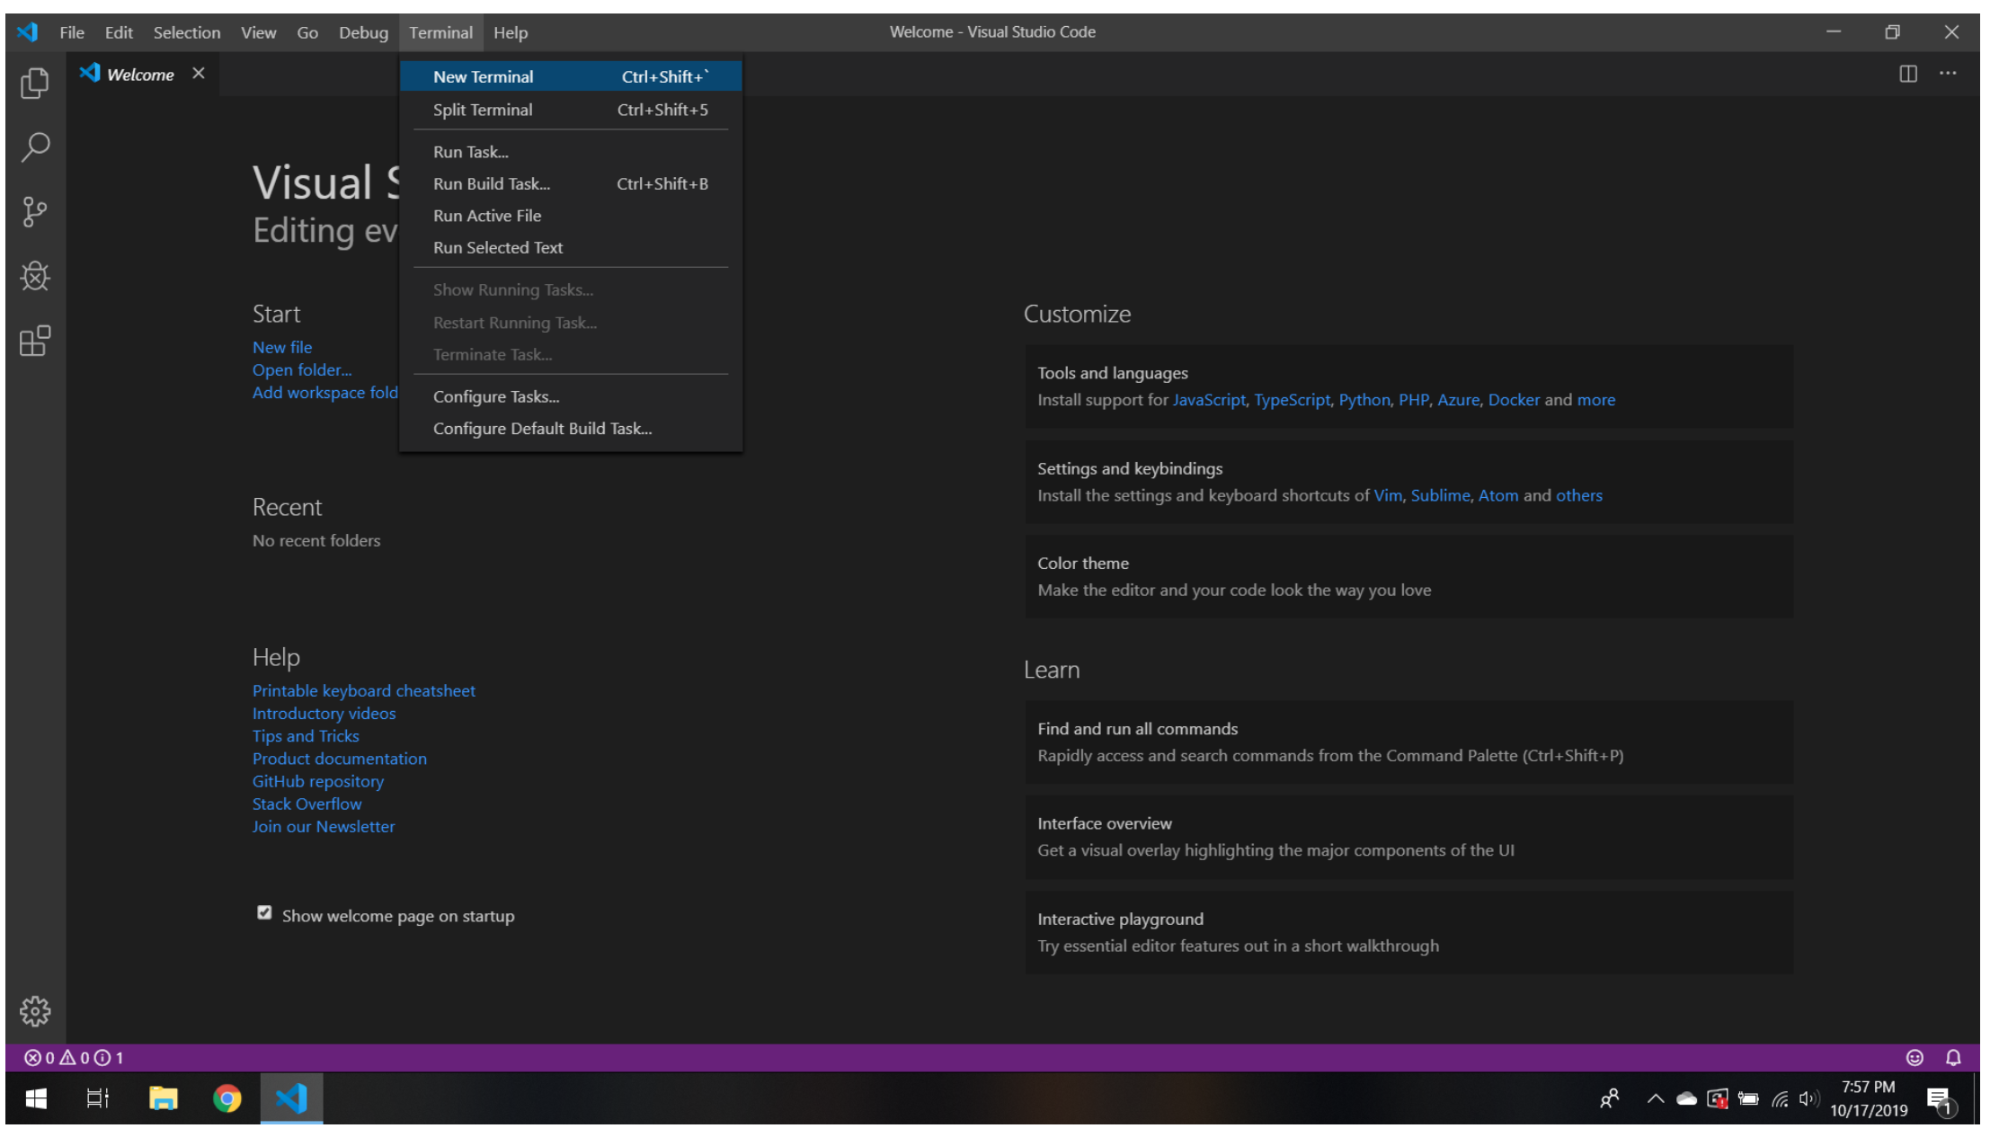Screen dimensions: 1999x1138
Task: Open the Go menu
Action: (x=308, y=32)
